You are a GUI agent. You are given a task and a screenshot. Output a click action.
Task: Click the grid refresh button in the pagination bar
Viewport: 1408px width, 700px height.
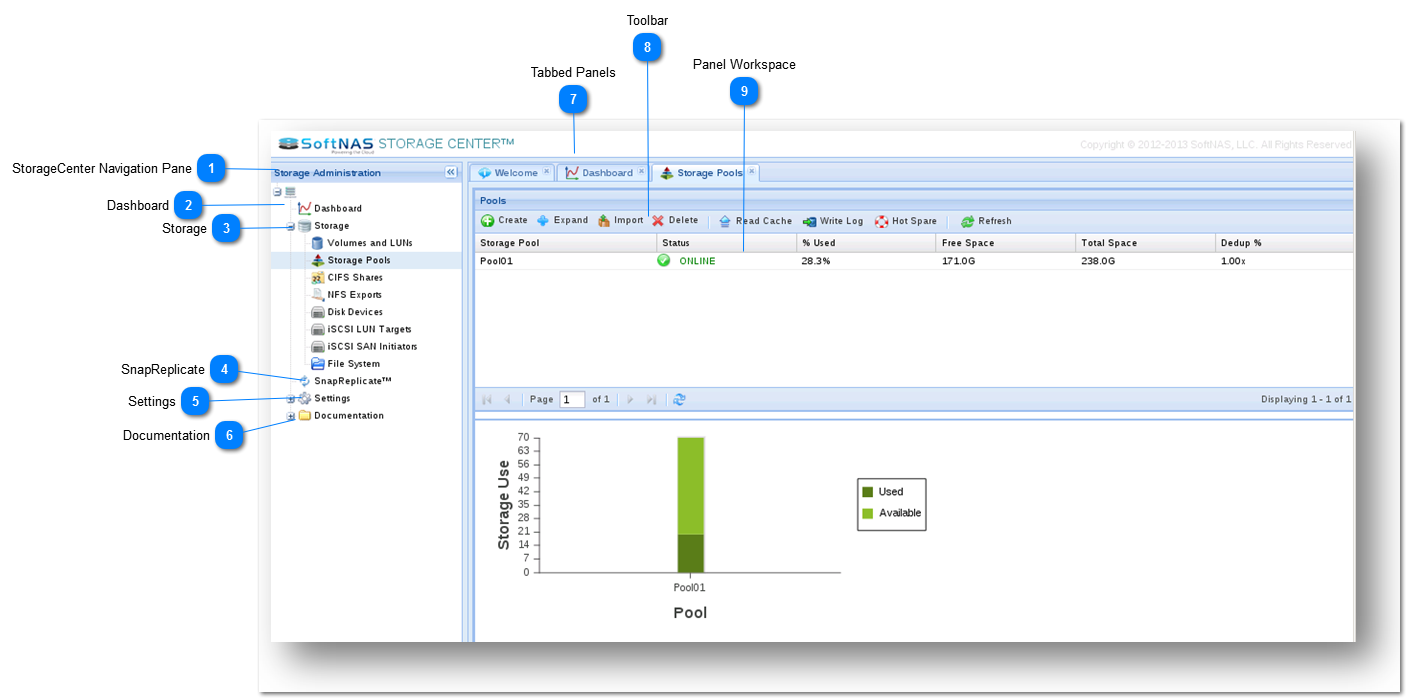click(679, 399)
